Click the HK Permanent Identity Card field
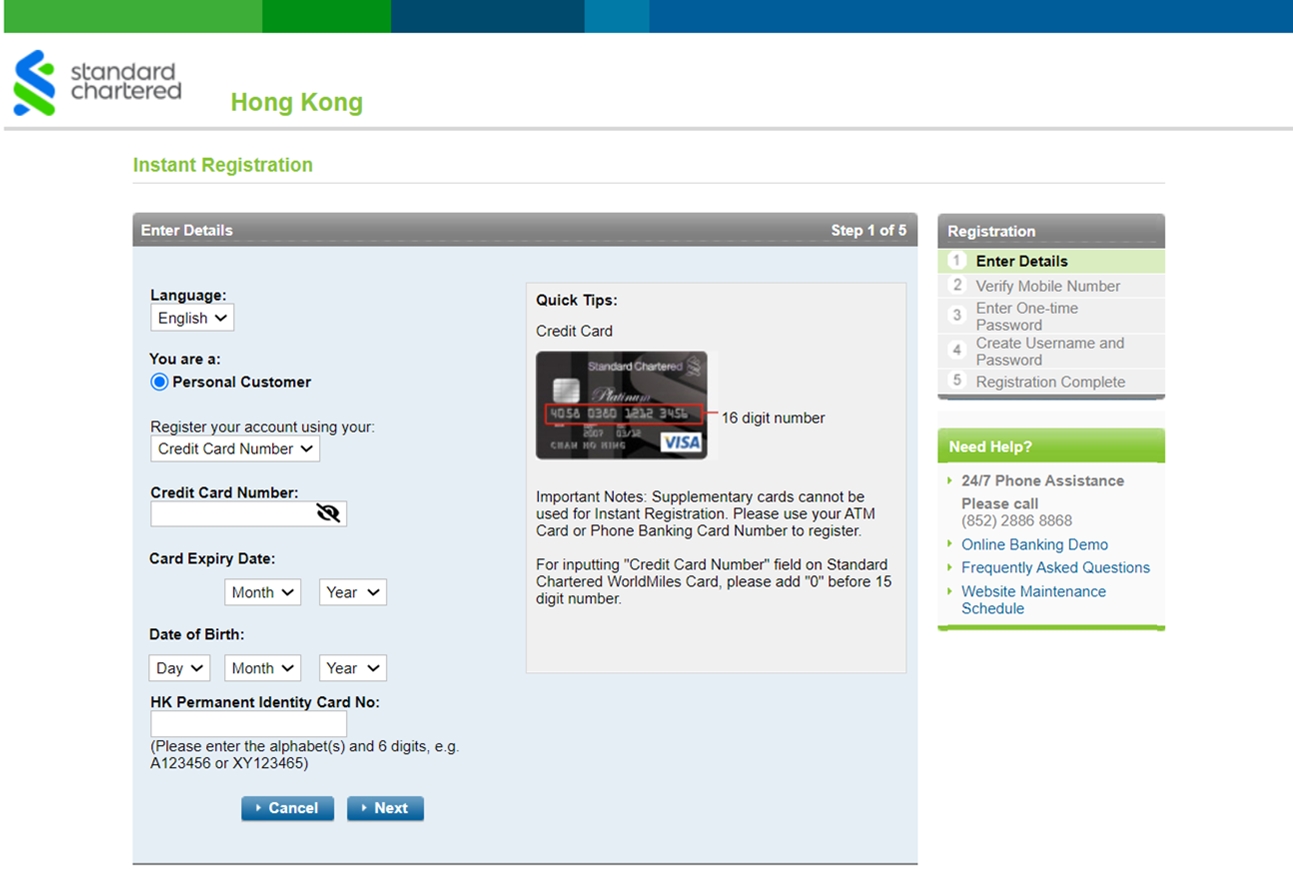Image resolution: width=1293 pixels, height=885 pixels. point(248,724)
